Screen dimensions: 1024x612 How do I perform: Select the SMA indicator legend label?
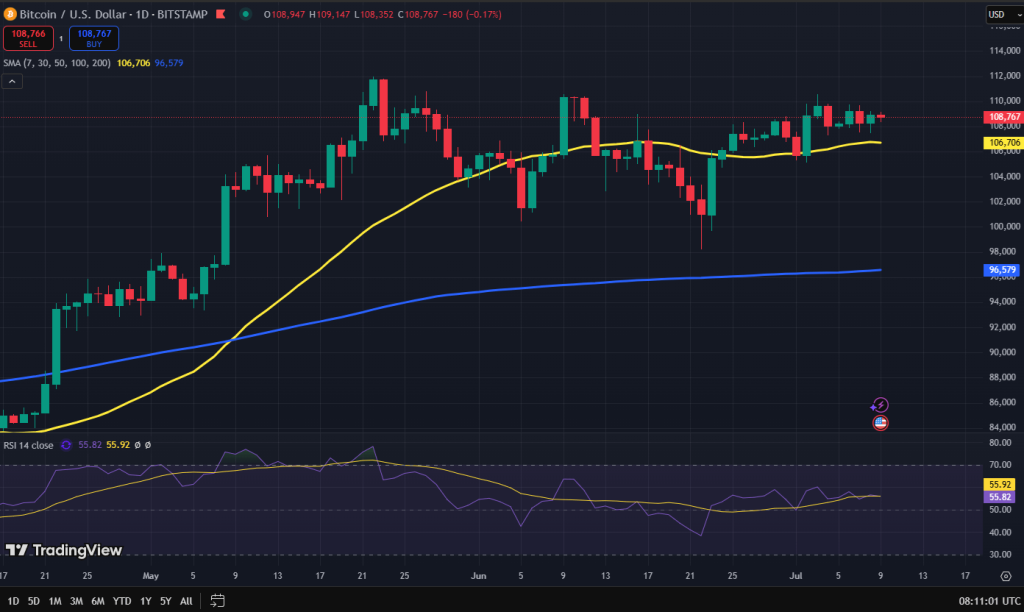point(57,63)
